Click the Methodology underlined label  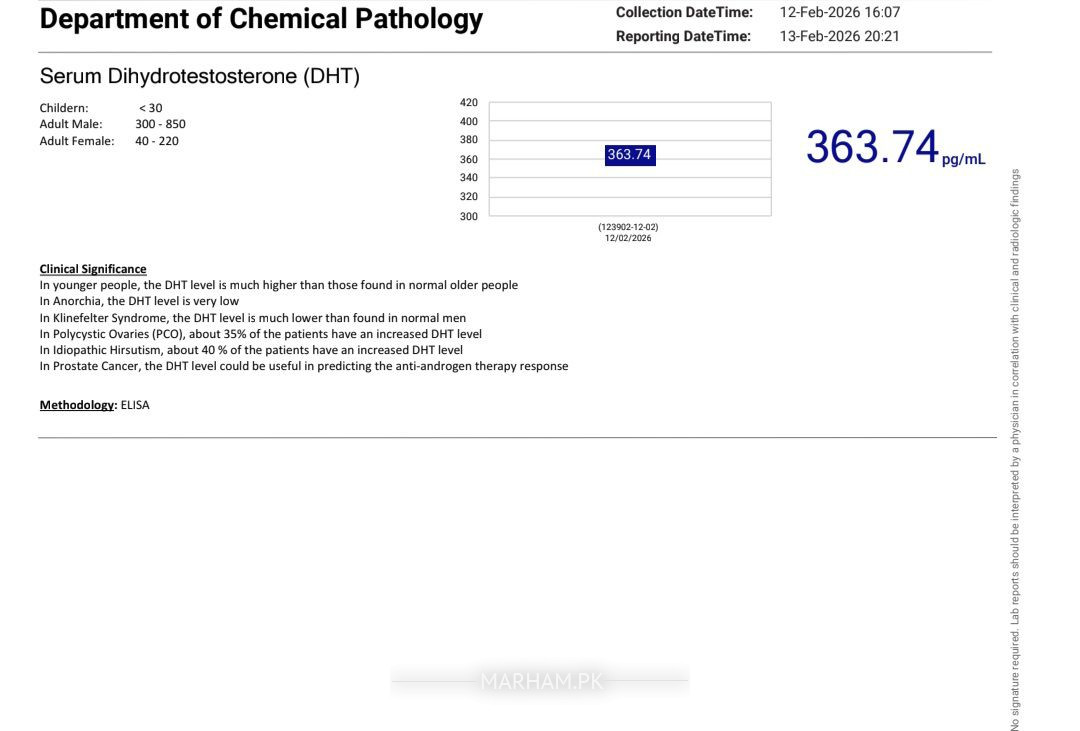point(78,405)
